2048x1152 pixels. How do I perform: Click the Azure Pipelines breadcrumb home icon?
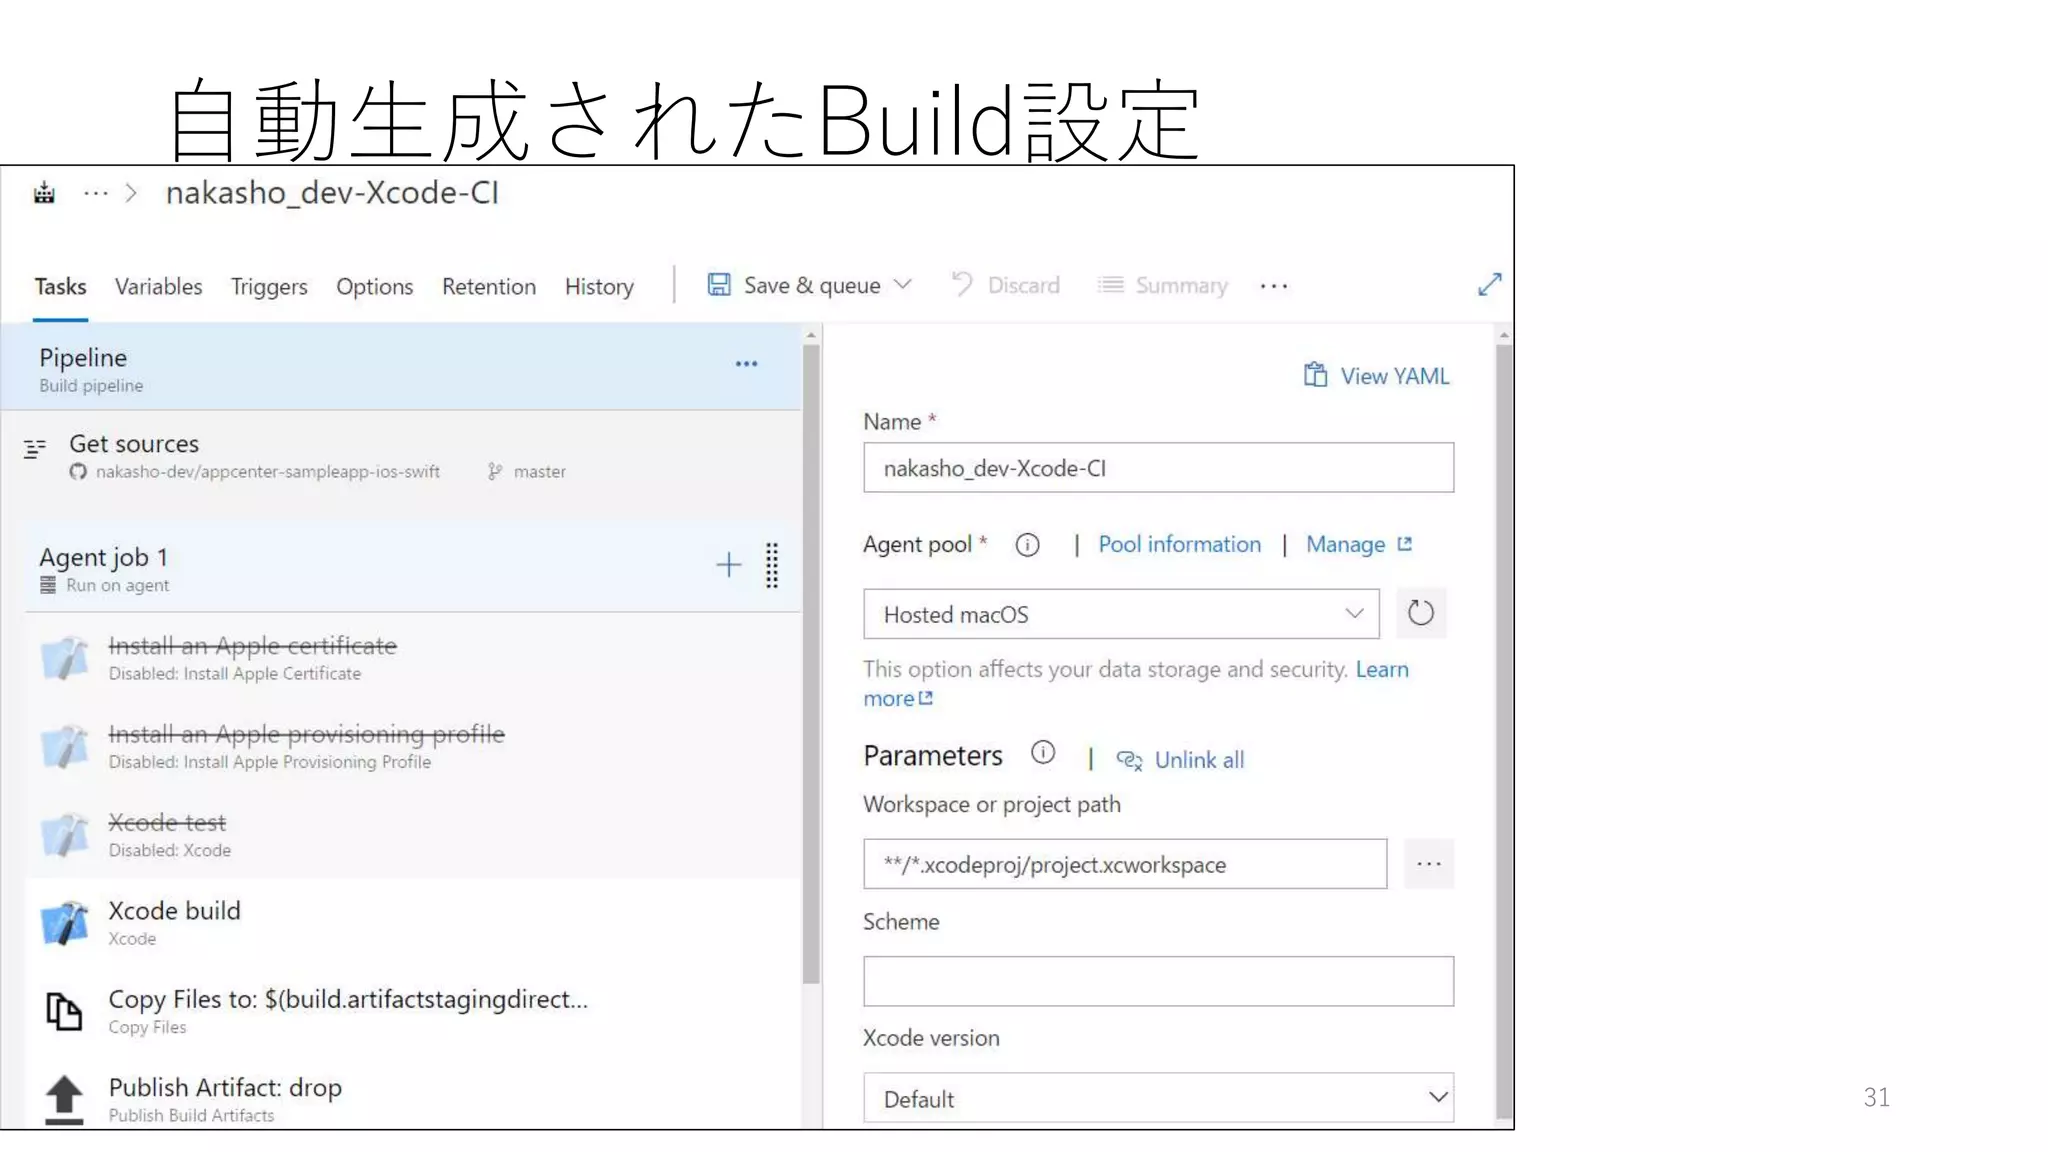[44, 193]
